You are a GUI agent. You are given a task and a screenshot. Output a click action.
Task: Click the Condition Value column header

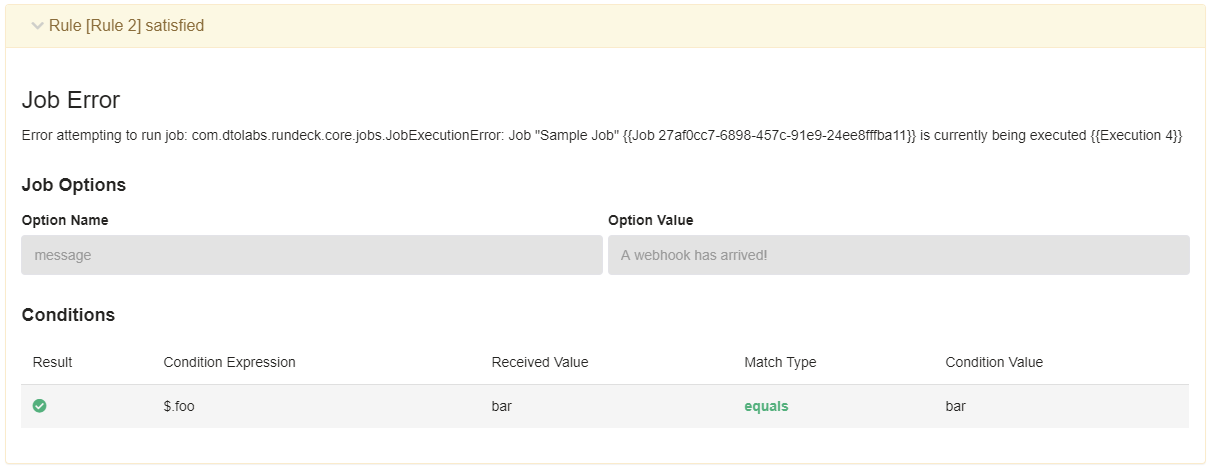994,362
